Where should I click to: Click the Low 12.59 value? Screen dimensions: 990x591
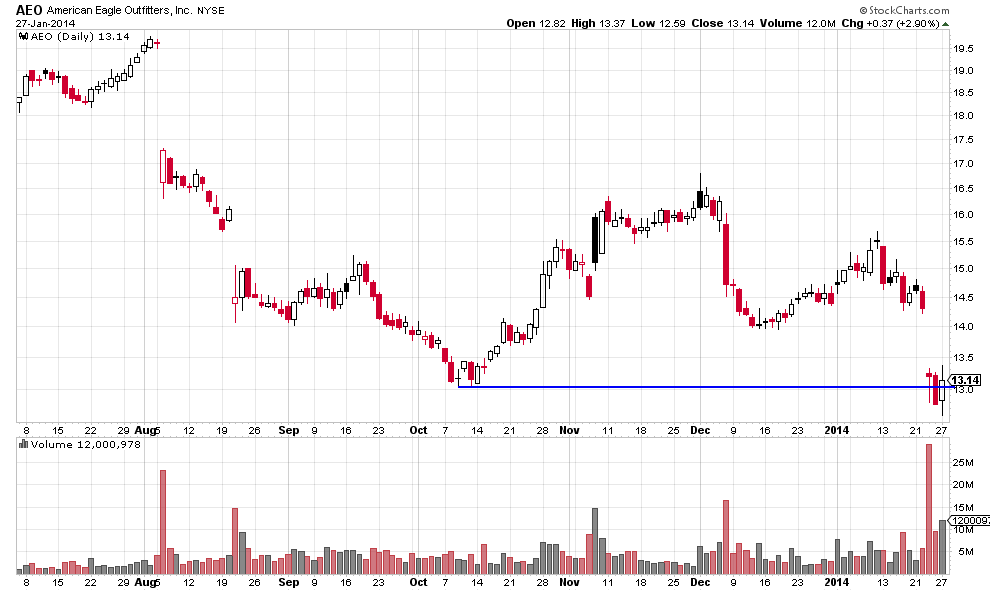click(658, 23)
